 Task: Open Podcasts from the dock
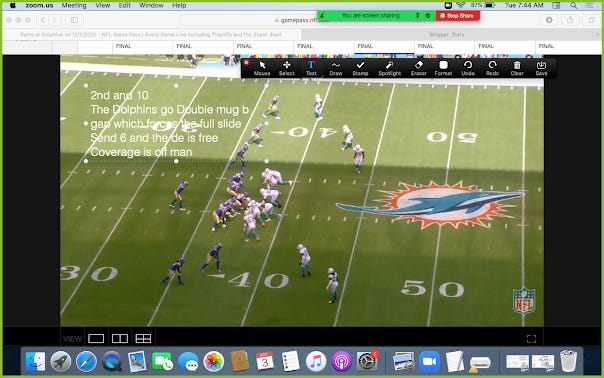[341, 361]
